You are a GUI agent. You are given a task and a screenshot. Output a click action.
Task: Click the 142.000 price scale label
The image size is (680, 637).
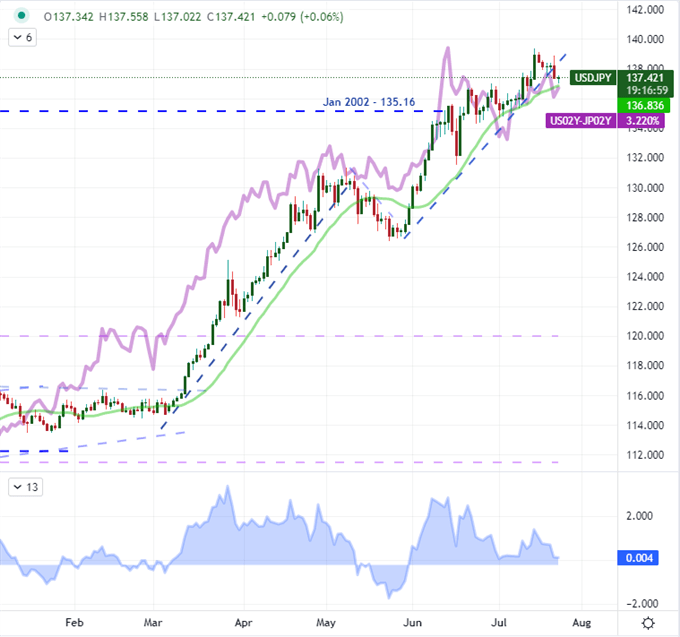point(645,10)
